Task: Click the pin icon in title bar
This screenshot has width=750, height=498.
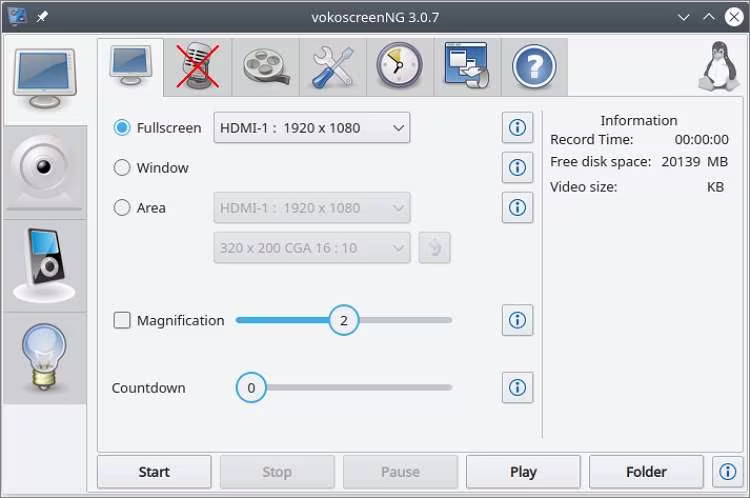Action: click(42, 17)
